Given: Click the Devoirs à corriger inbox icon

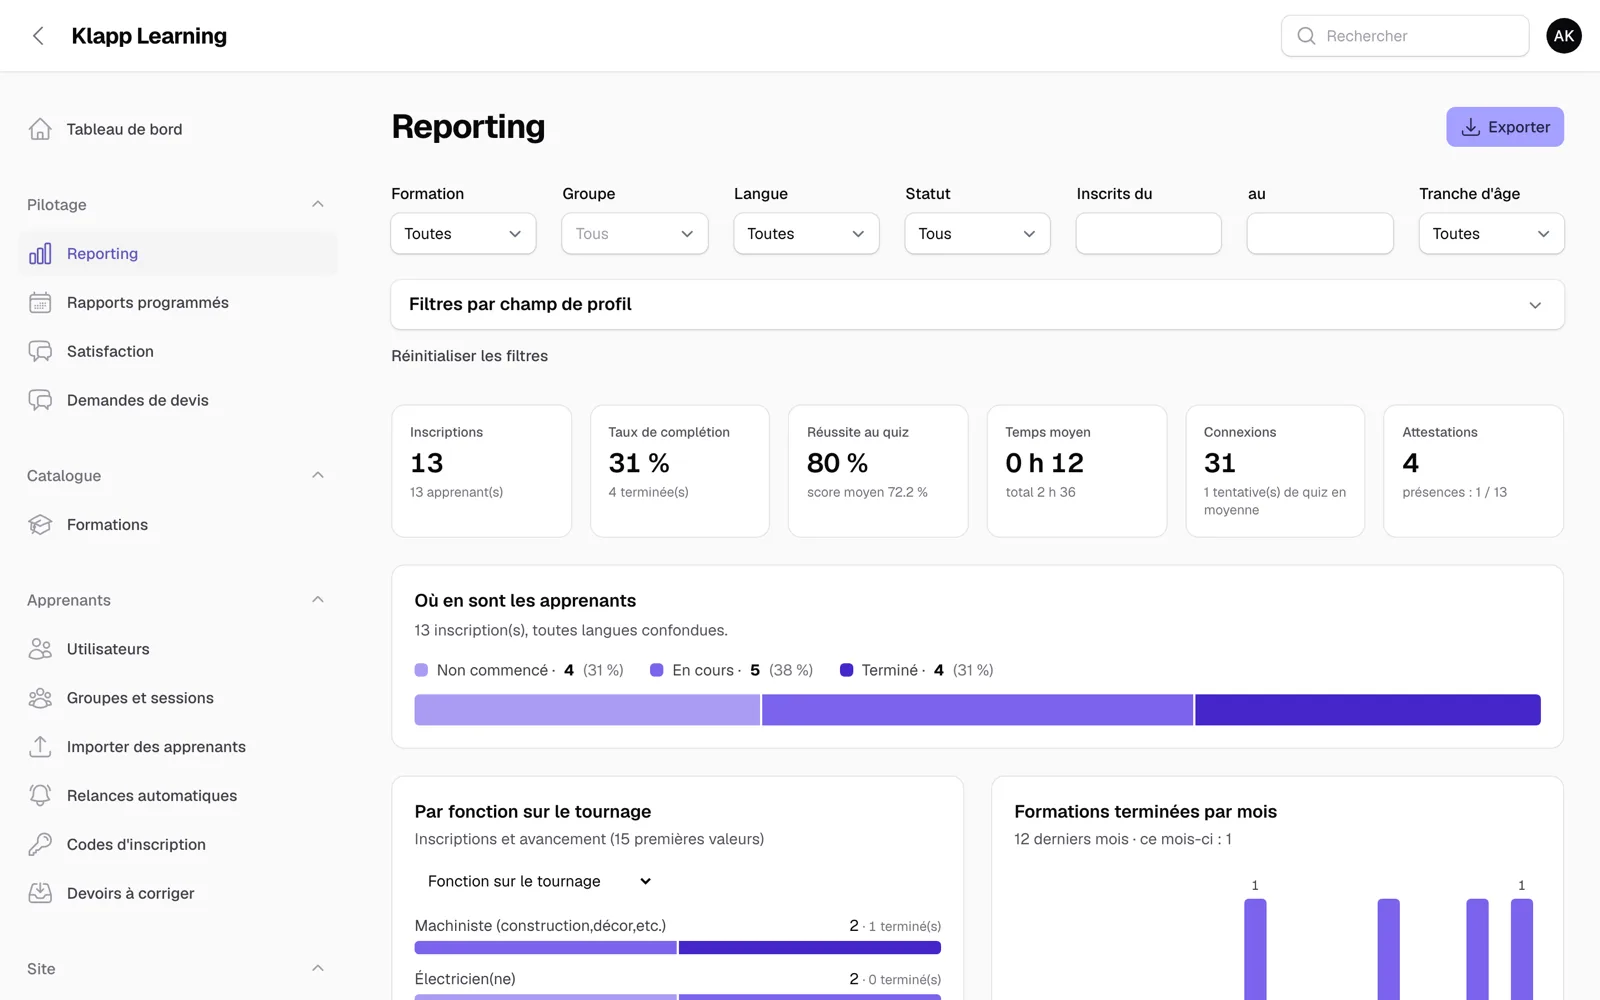Looking at the screenshot, I should (40, 894).
